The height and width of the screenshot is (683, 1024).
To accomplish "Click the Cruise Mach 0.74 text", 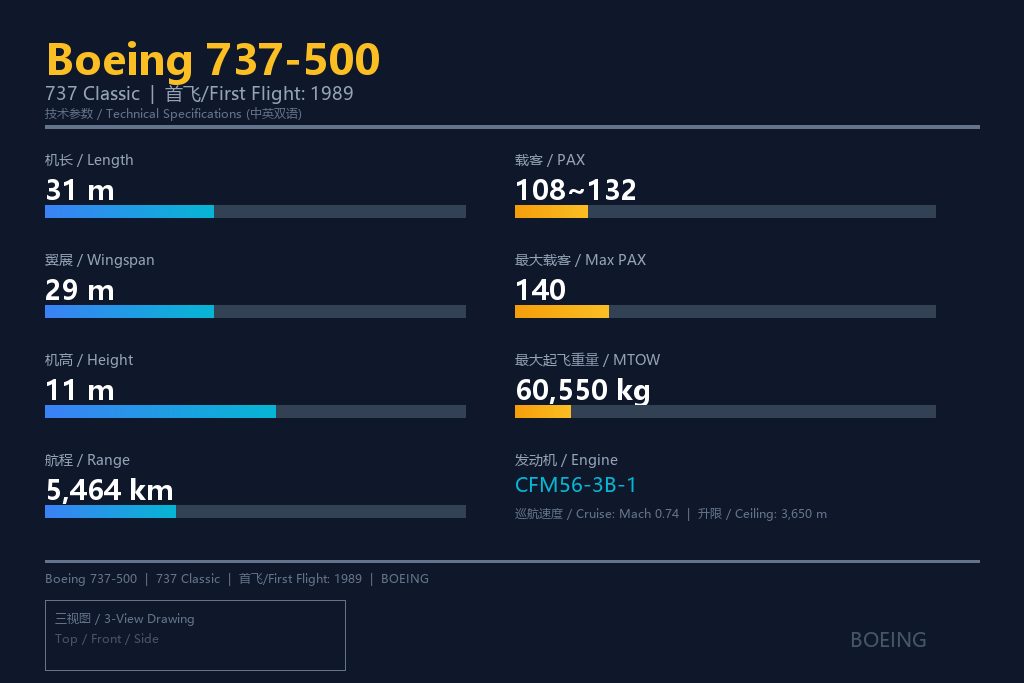I will 597,514.
